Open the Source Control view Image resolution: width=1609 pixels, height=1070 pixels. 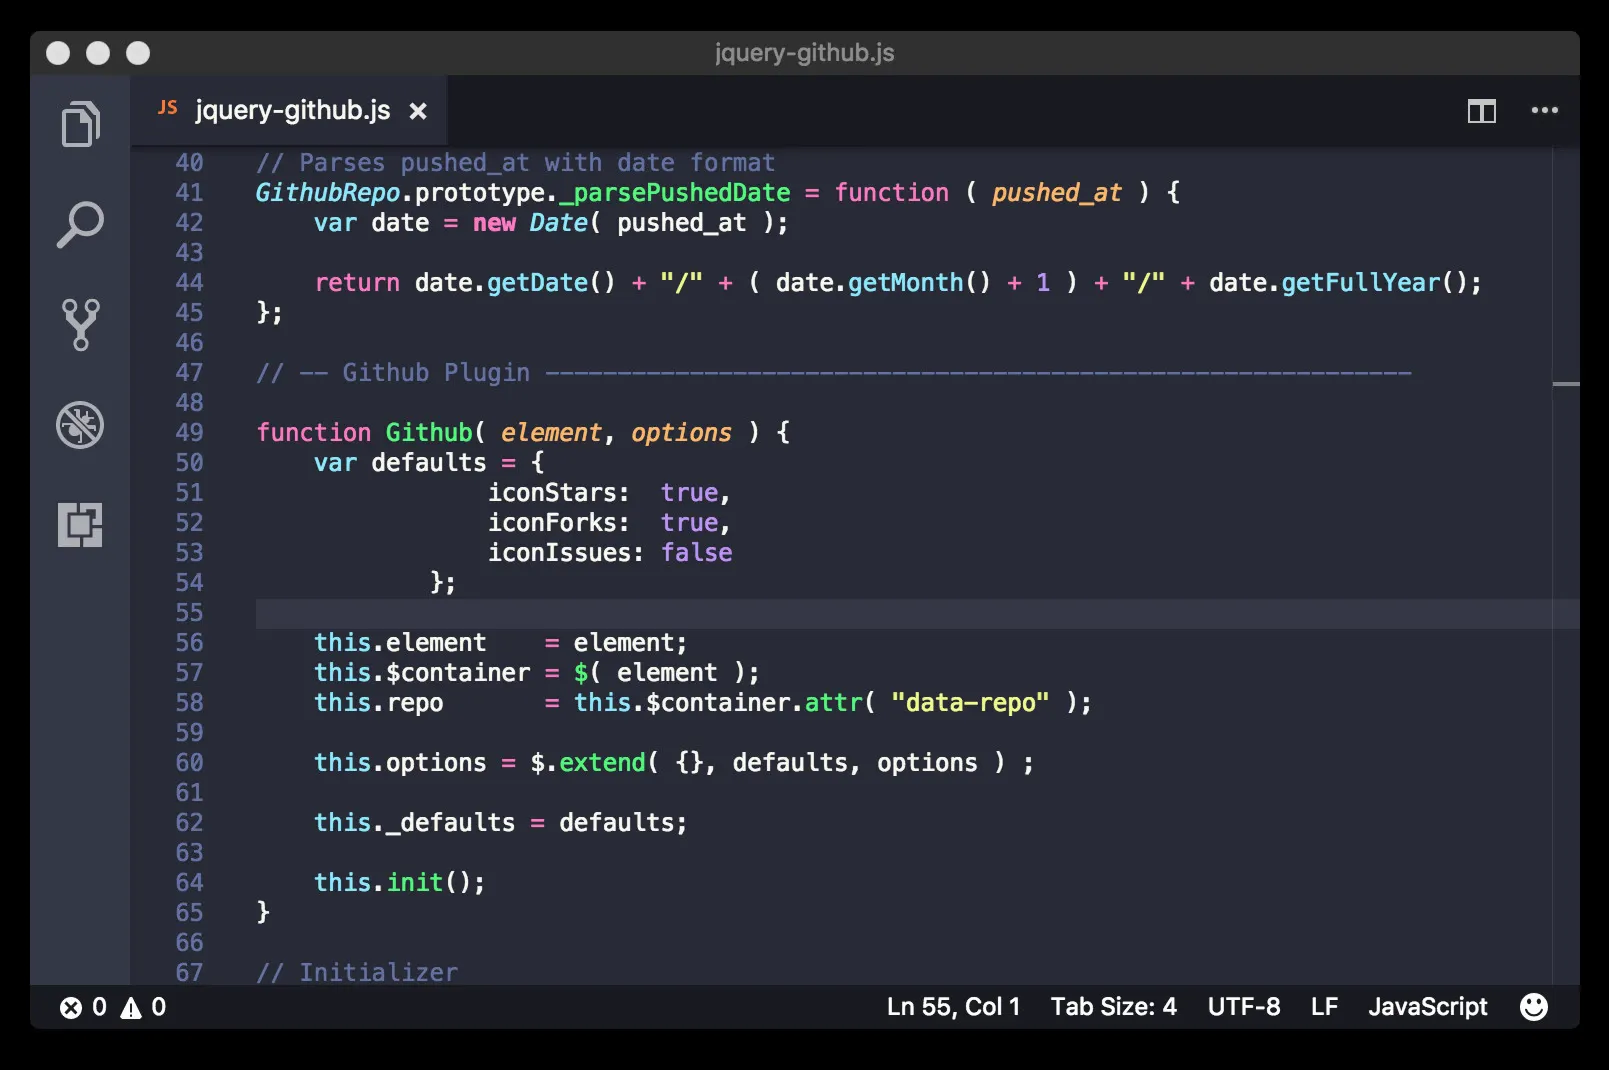tap(80, 324)
